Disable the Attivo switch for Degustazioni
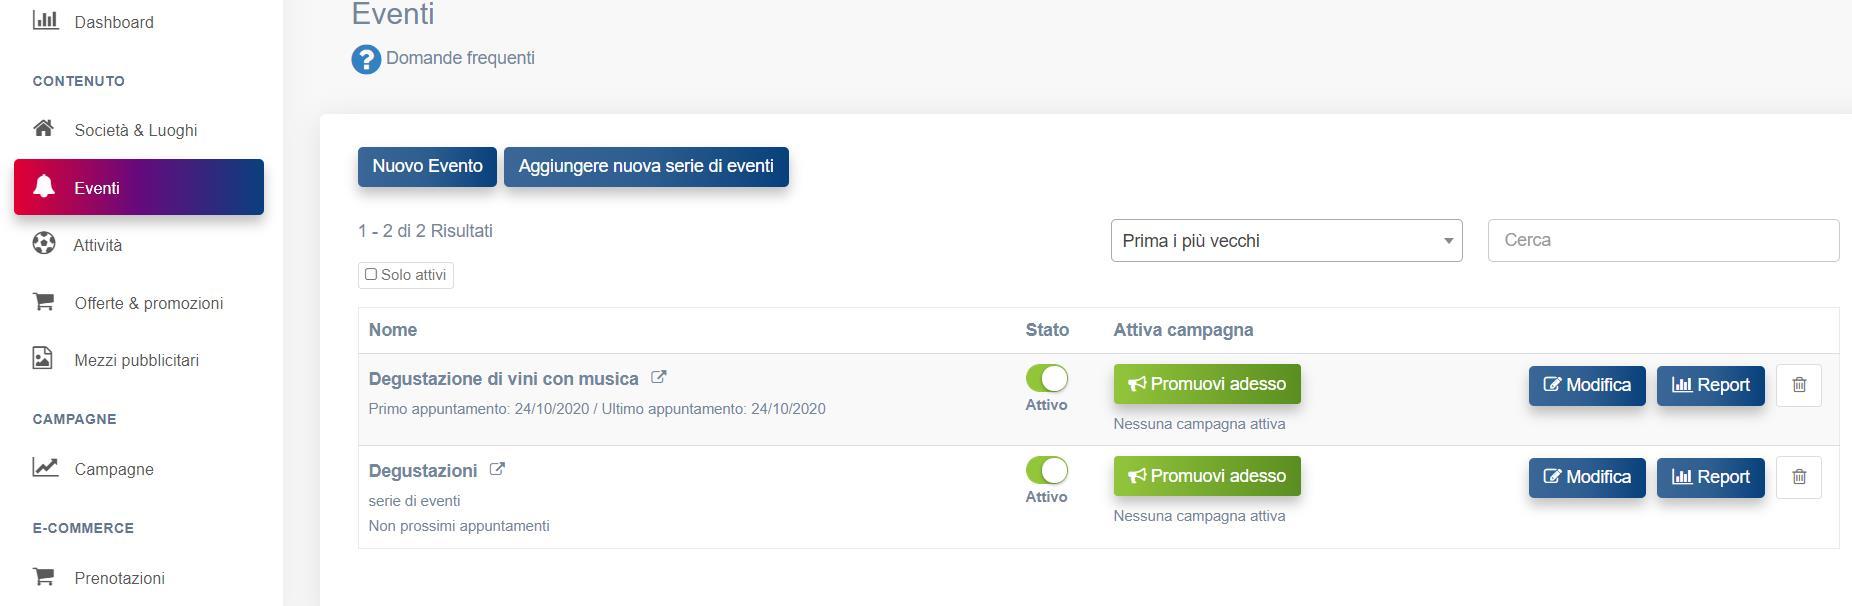The width and height of the screenshot is (1852, 606). pos(1047,470)
